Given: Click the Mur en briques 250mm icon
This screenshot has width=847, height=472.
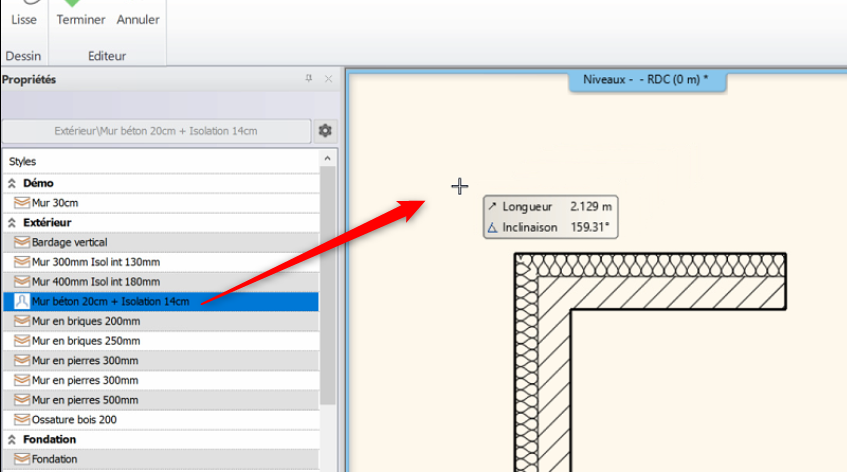Looking at the screenshot, I should [x=22, y=341].
